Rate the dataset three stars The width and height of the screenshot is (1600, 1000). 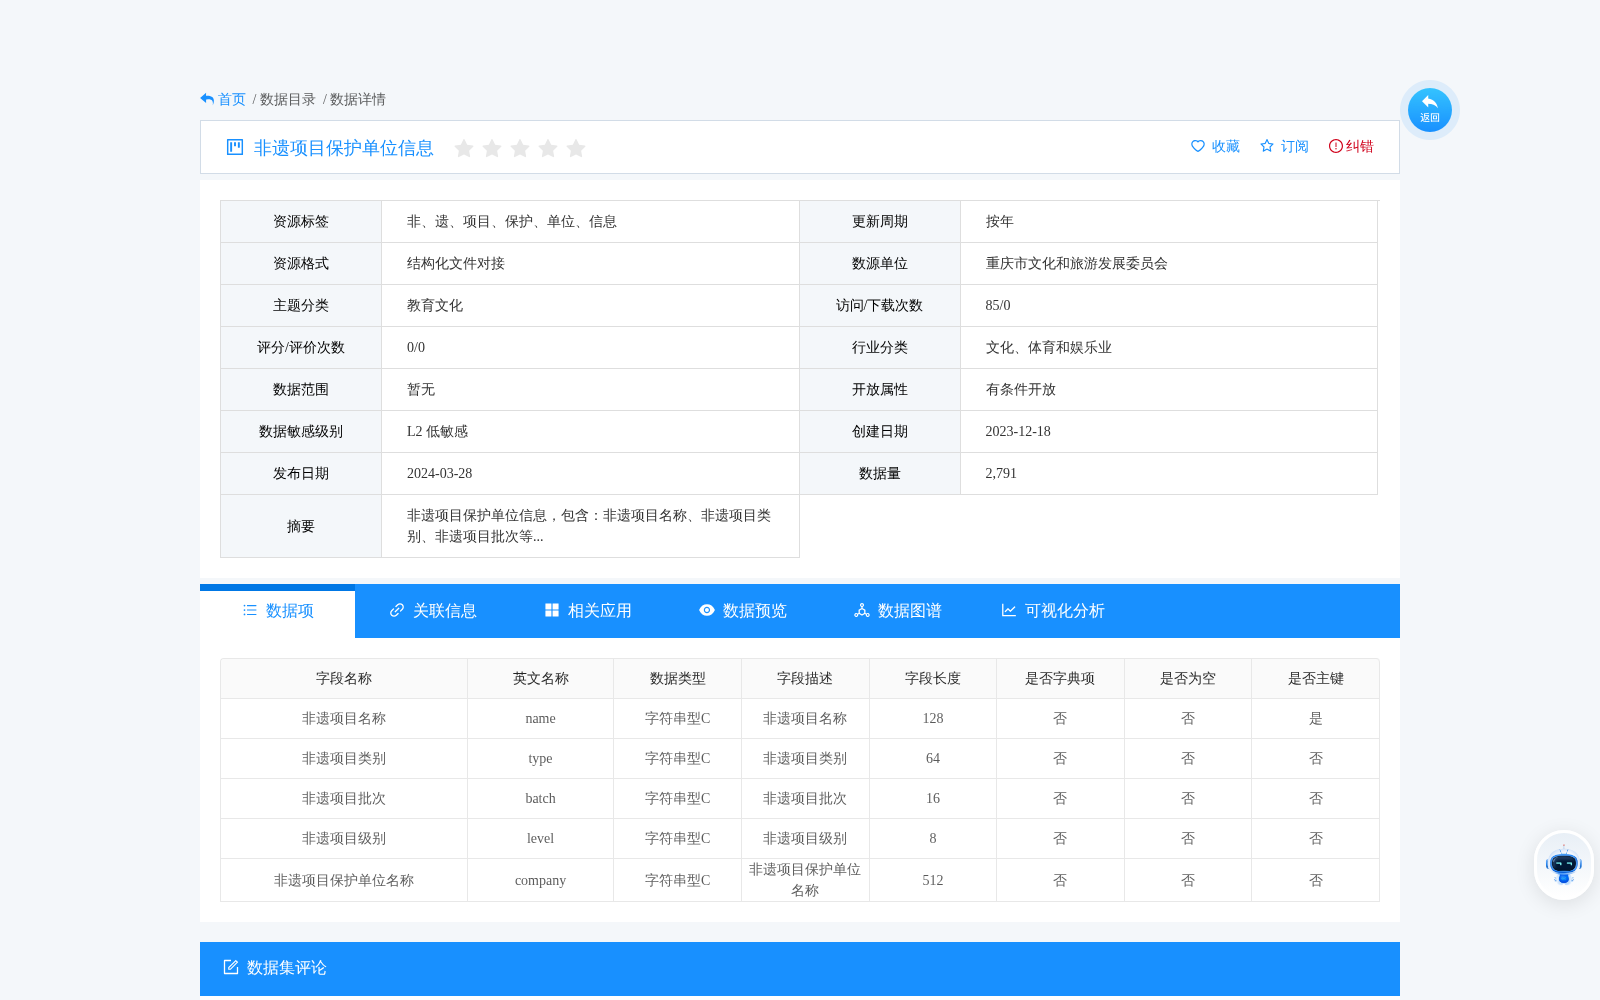tap(520, 148)
